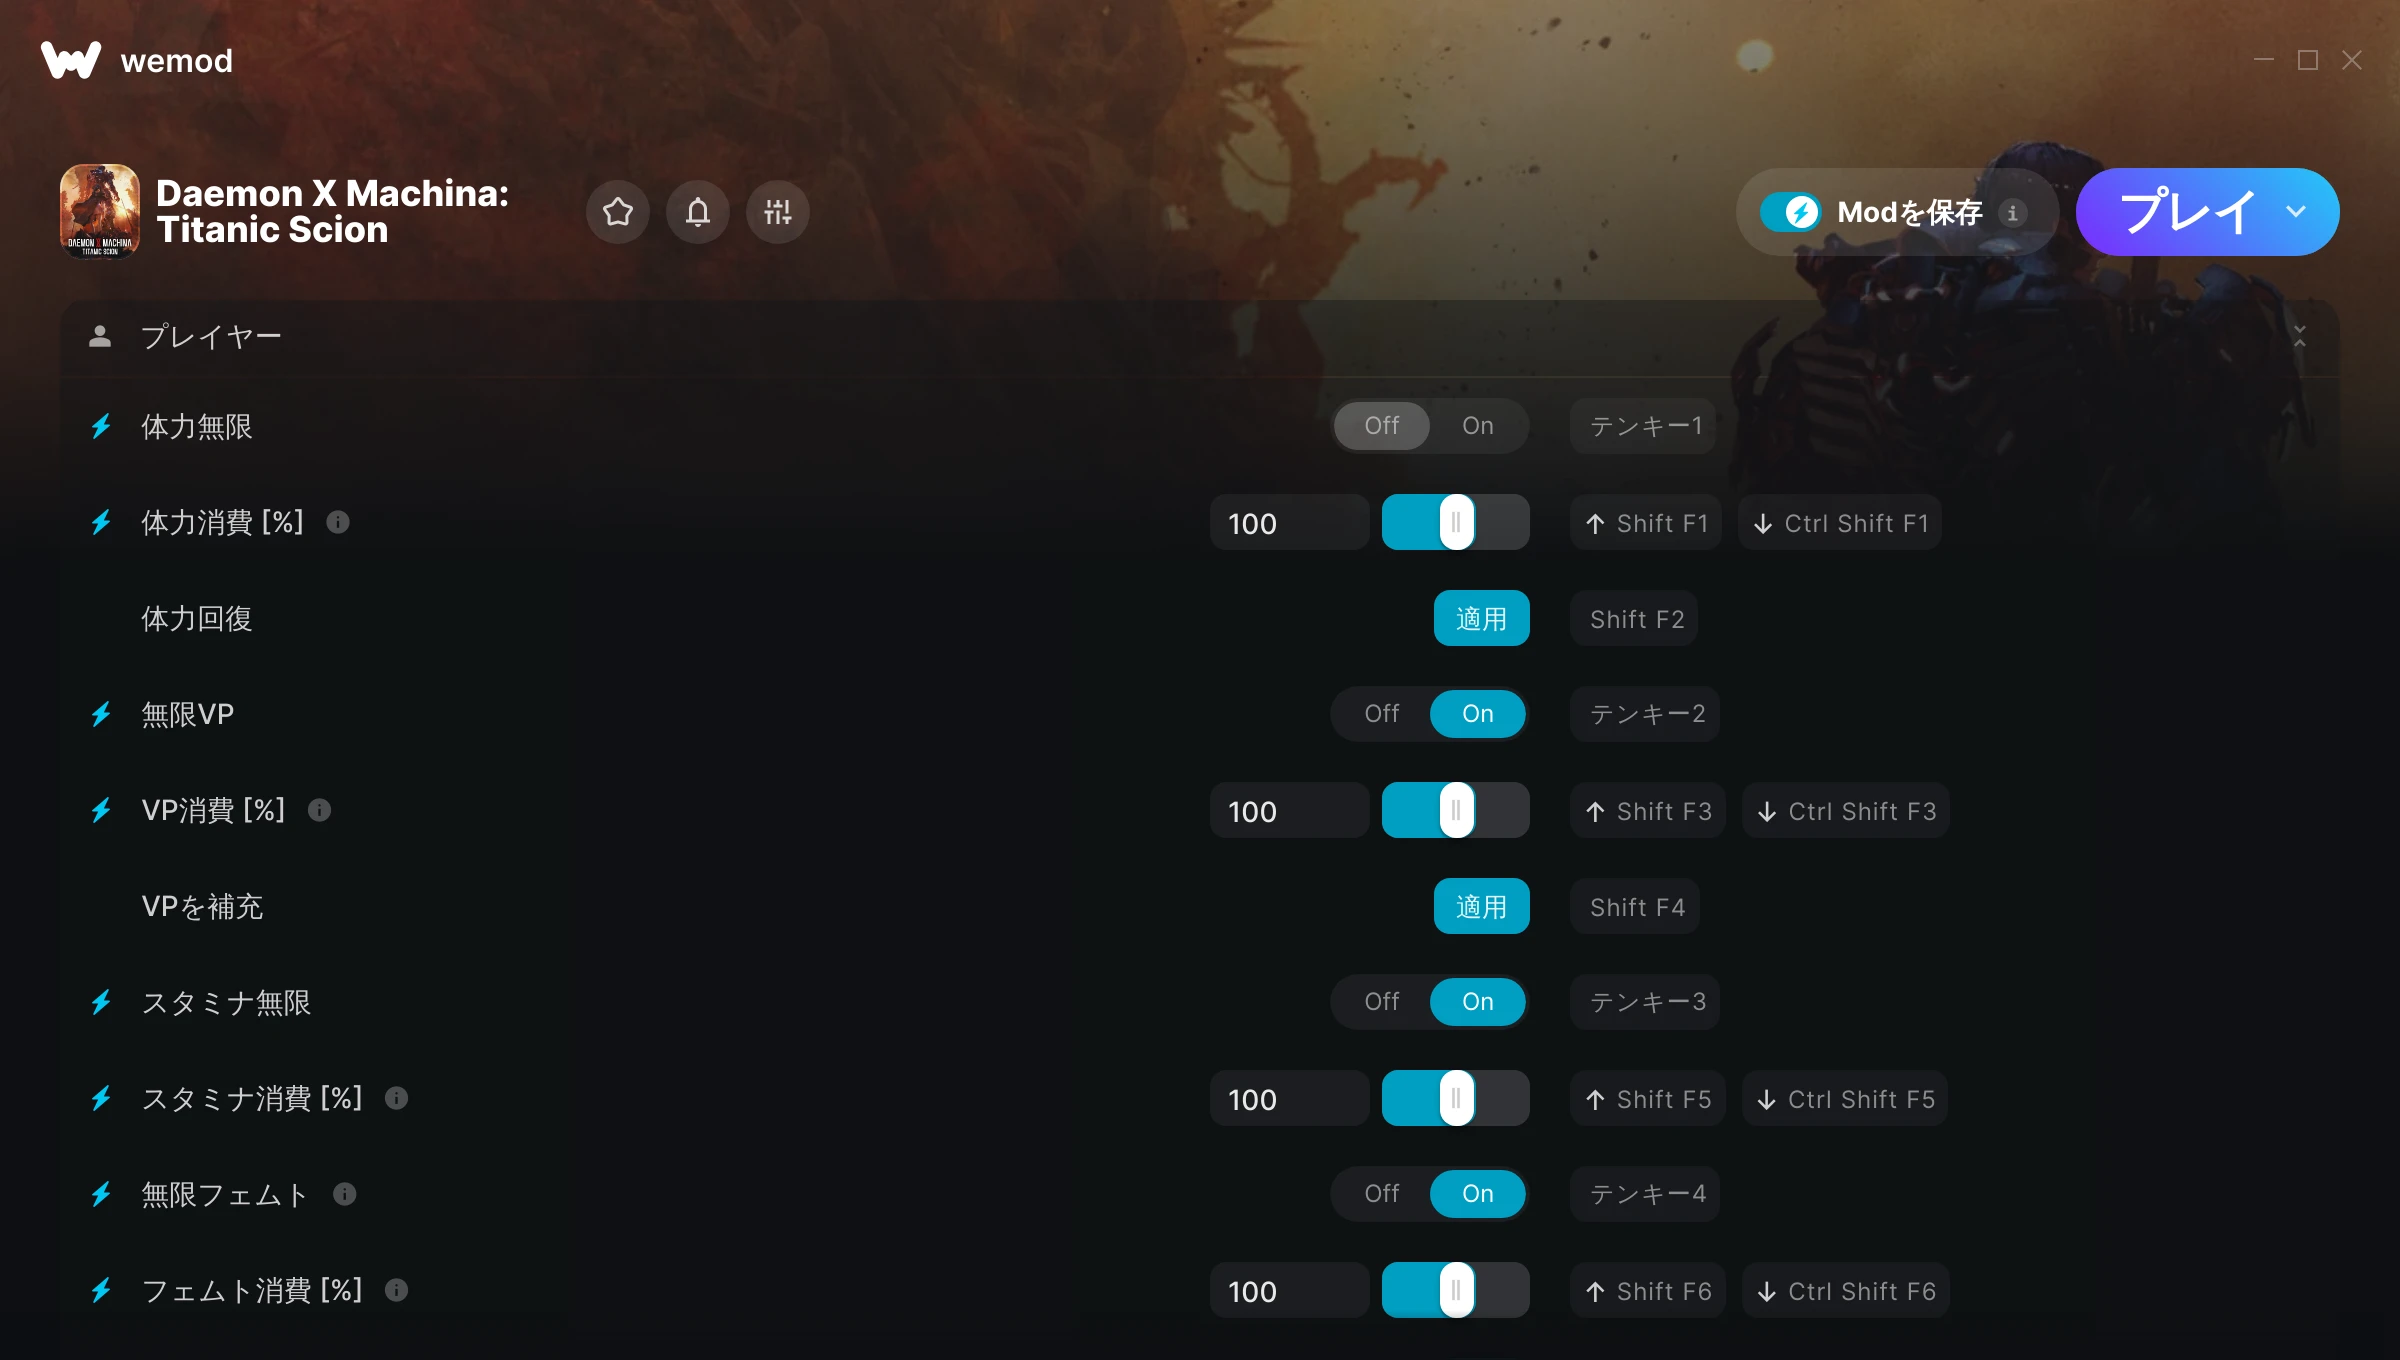The image size is (2400, 1360).
Task: Open the mod settings sliders icon
Action: click(x=778, y=212)
